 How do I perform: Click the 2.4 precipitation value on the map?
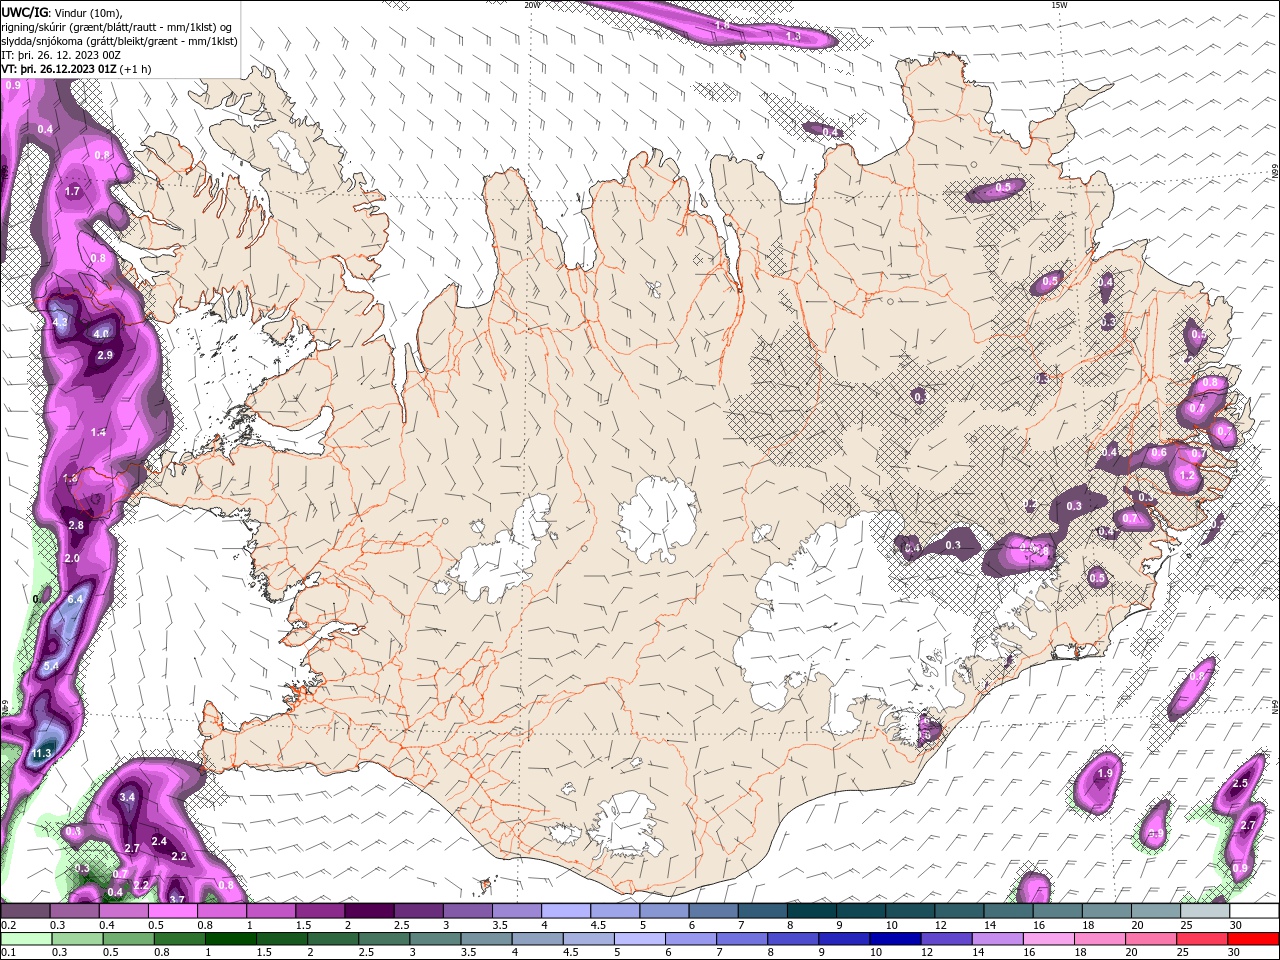pos(159,841)
